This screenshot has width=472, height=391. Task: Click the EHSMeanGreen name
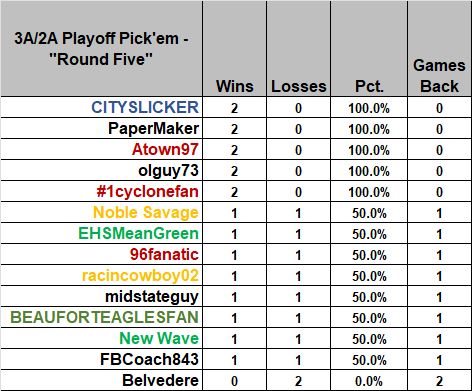139,233
